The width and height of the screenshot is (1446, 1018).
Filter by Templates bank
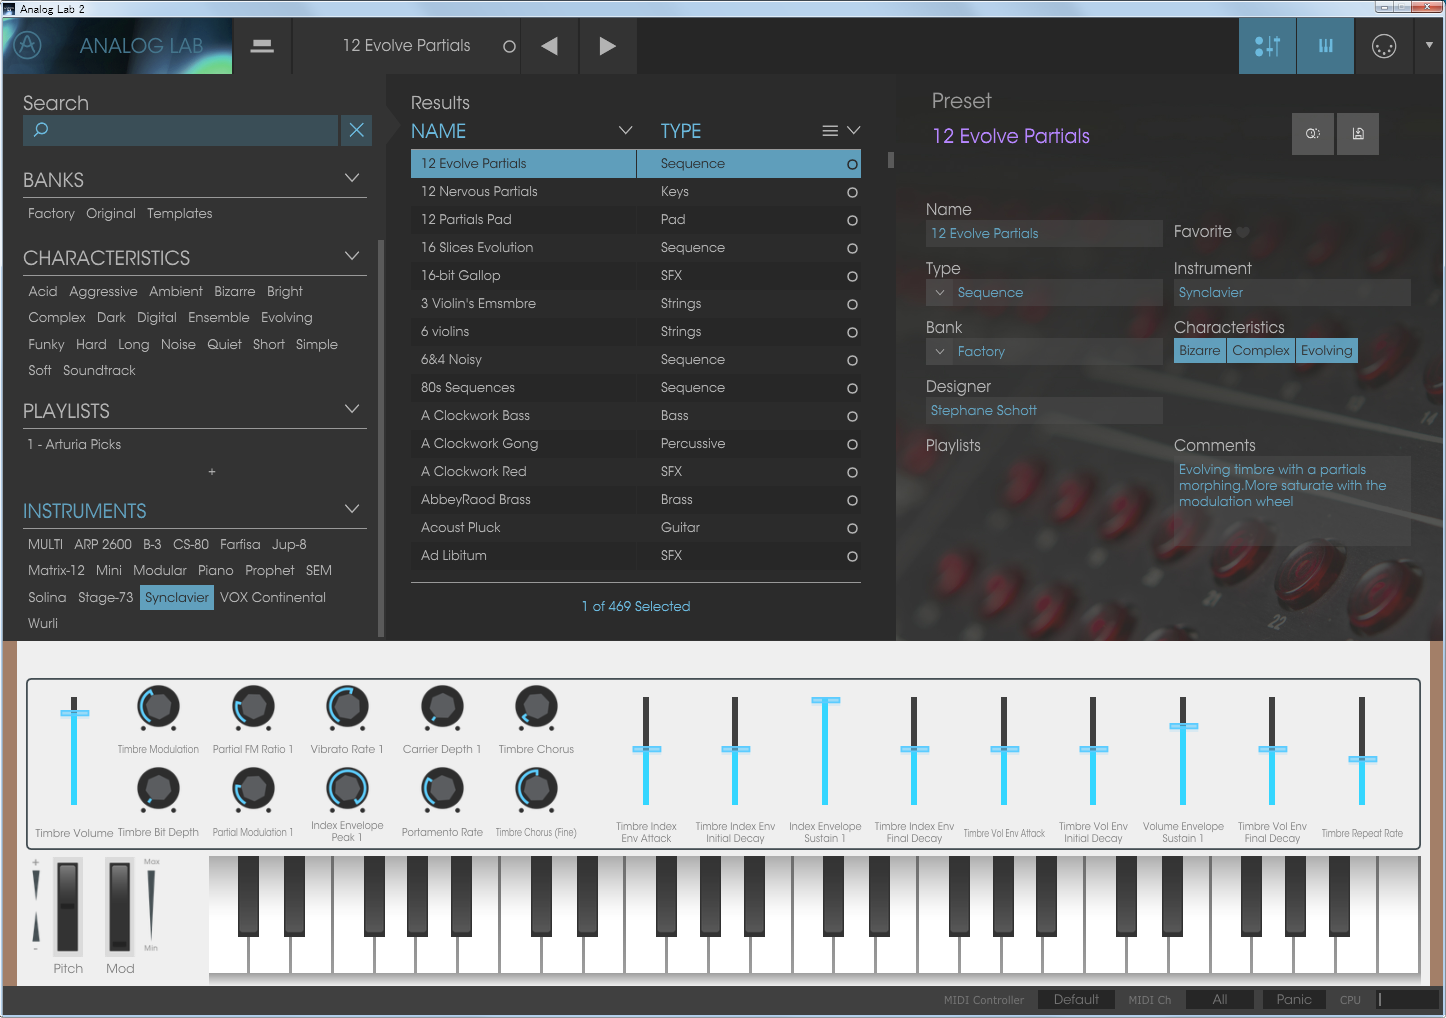coord(180,213)
